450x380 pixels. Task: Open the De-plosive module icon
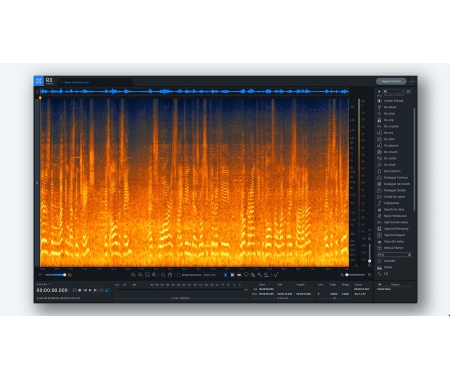pos(379,145)
